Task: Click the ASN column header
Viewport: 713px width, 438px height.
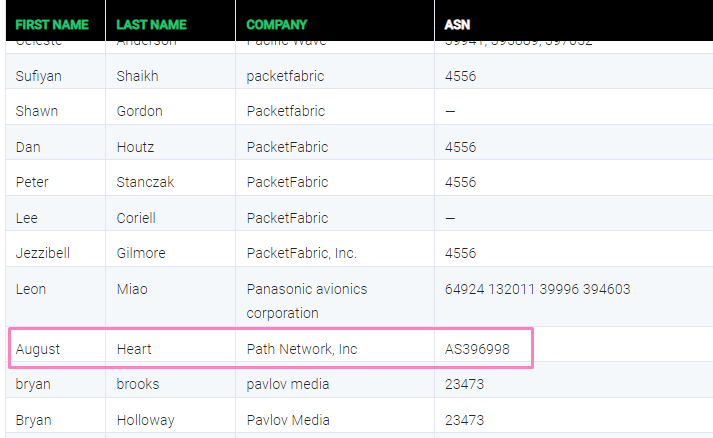Action: (x=457, y=24)
